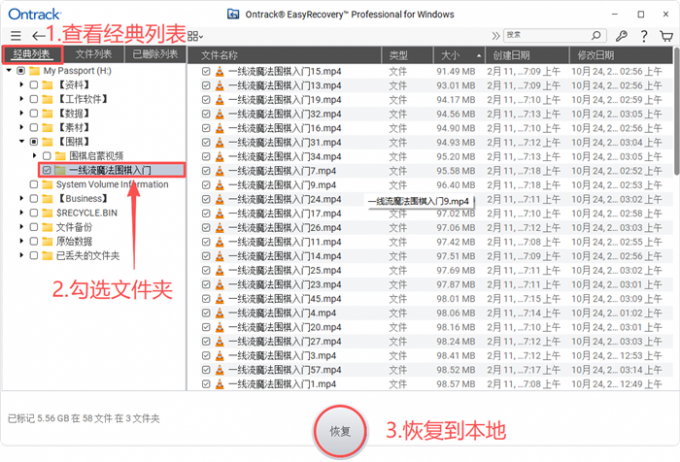Click VLC icon of 一线流魔法围棋入门16.mp4
Image resolution: width=680 pixels, height=462 pixels.
click(220, 128)
